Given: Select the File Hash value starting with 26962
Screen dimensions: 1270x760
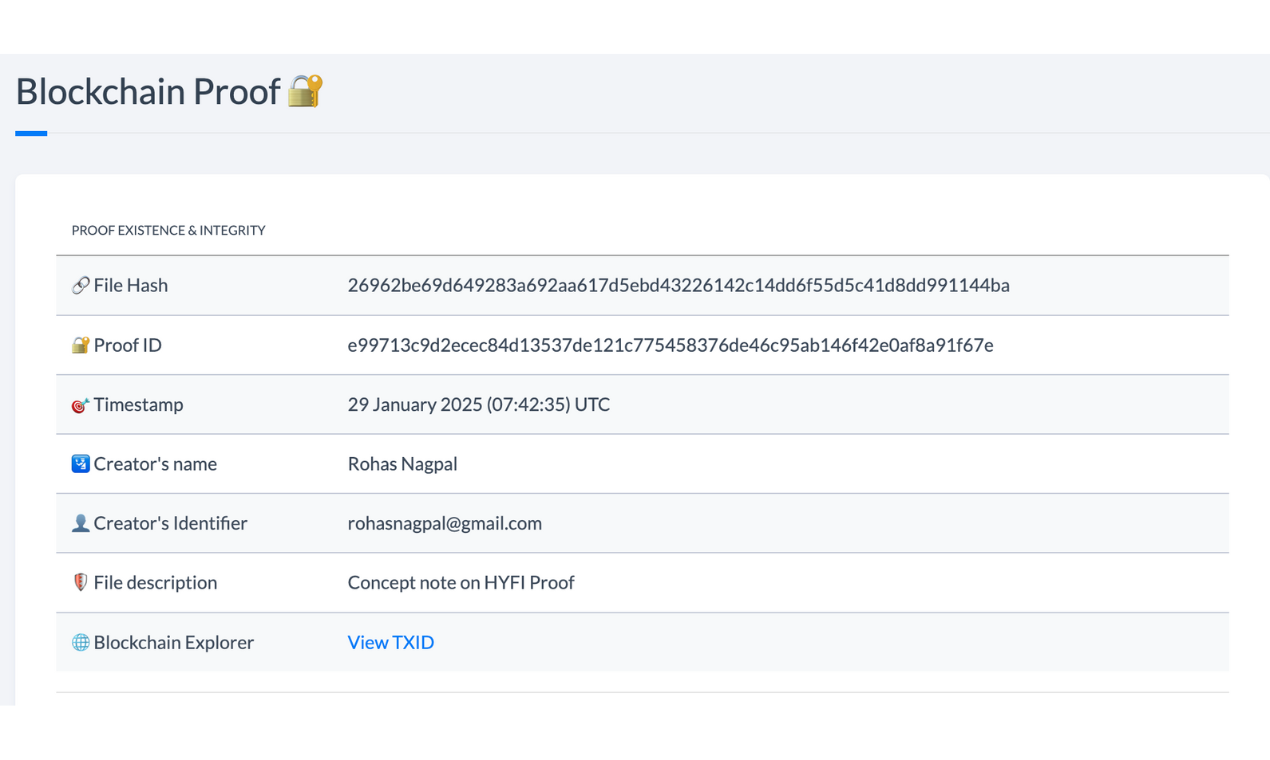Looking at the screenshot, I should point(679,285).
